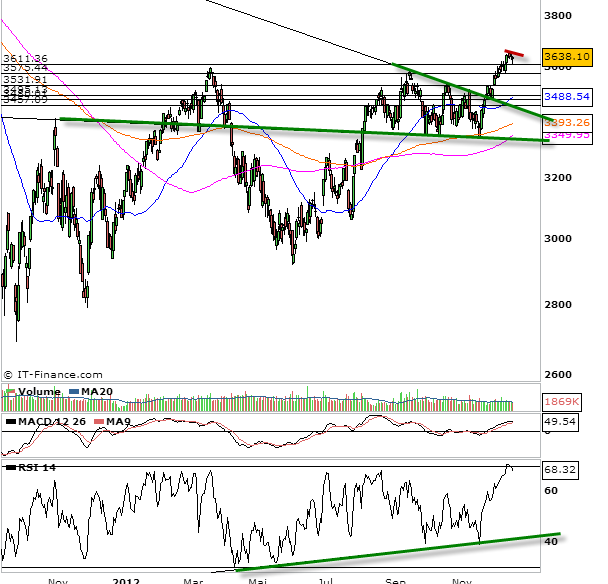Click the RSI 14 legend marker

[11, 467]
